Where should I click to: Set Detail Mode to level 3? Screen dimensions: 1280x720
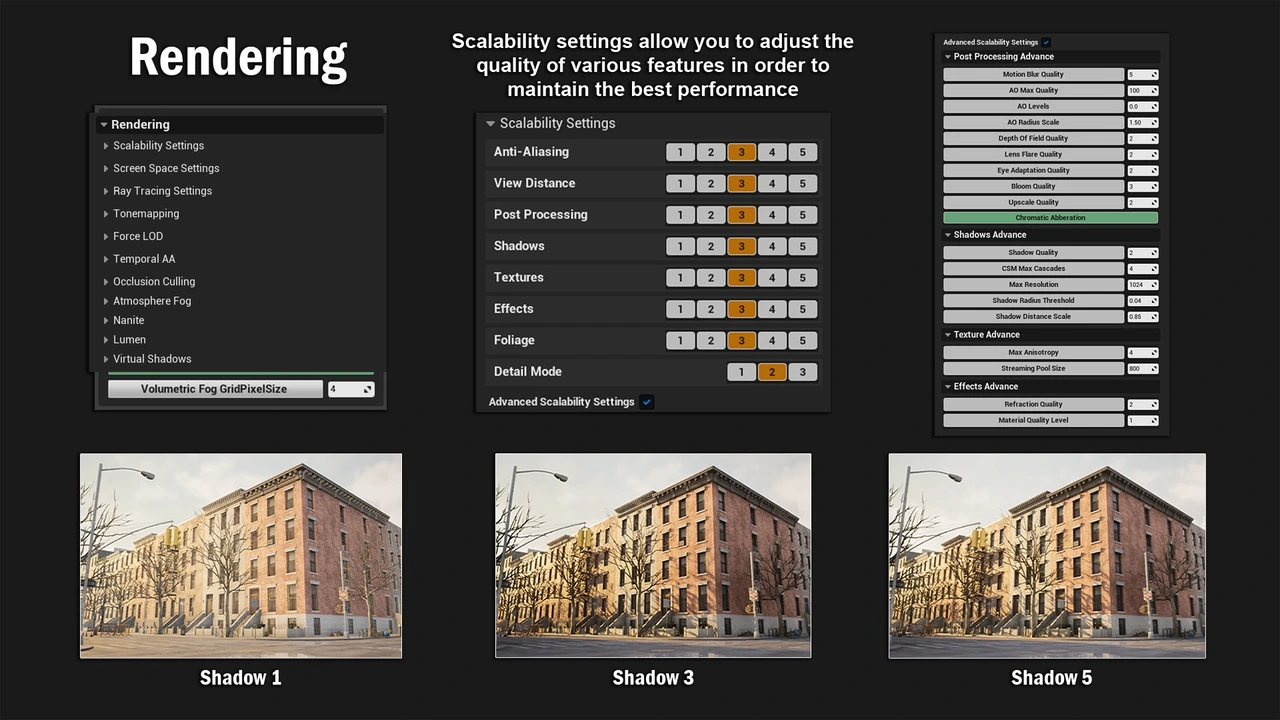[x=802, y=372]
